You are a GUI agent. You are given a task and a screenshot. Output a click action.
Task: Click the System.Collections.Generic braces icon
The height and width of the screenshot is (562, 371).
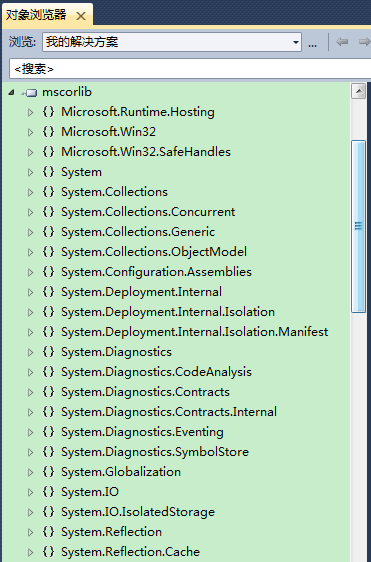(48, 232)
